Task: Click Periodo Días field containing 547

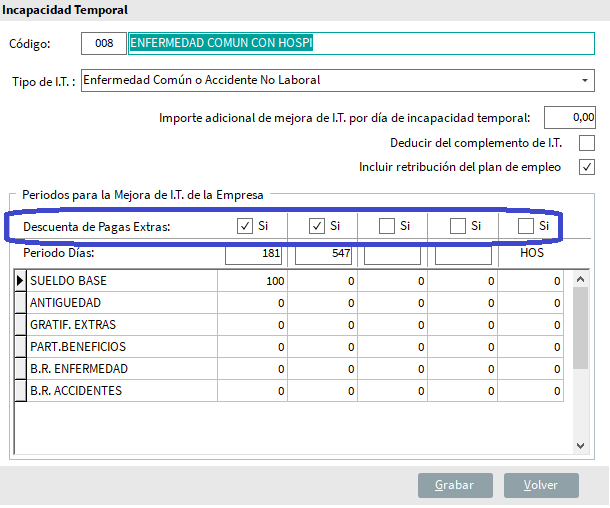Action: click(324, 255)
